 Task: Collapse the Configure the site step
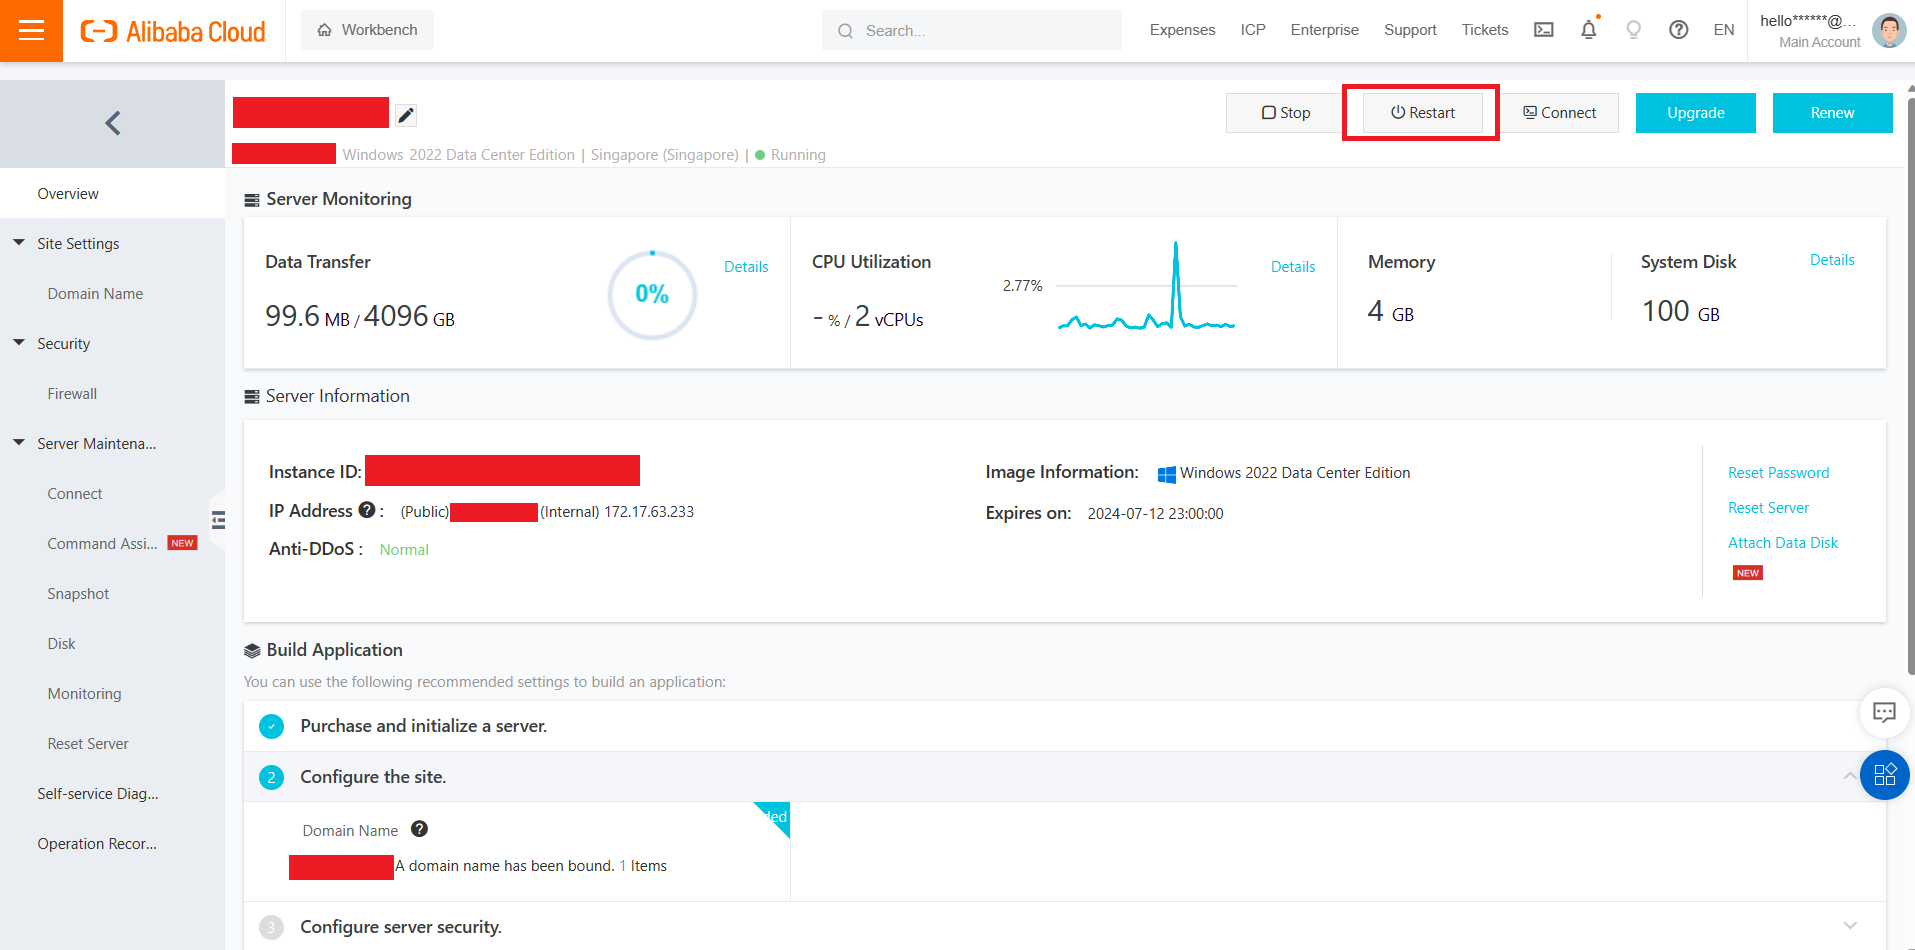click(x=1849, y=777)
